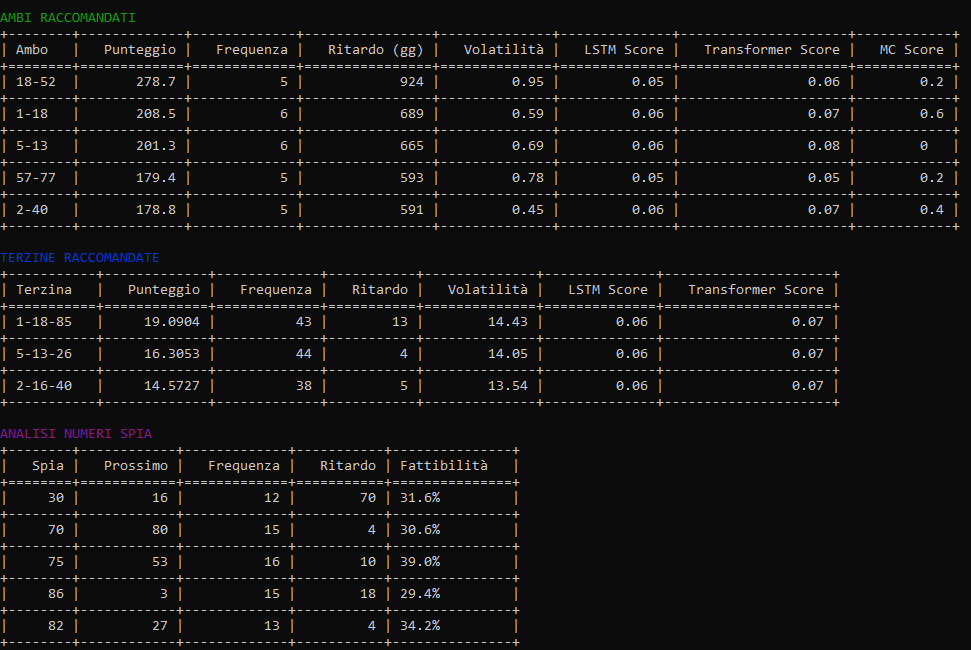Select terzina 5-13-26 cell

tap(43, 353)
